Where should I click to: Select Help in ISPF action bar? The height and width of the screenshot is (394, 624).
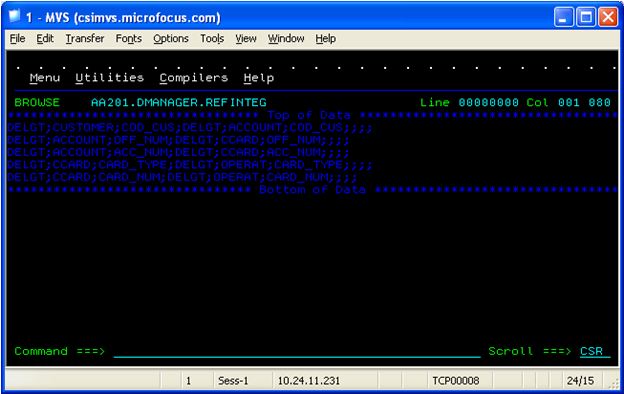tap(259, 78)
